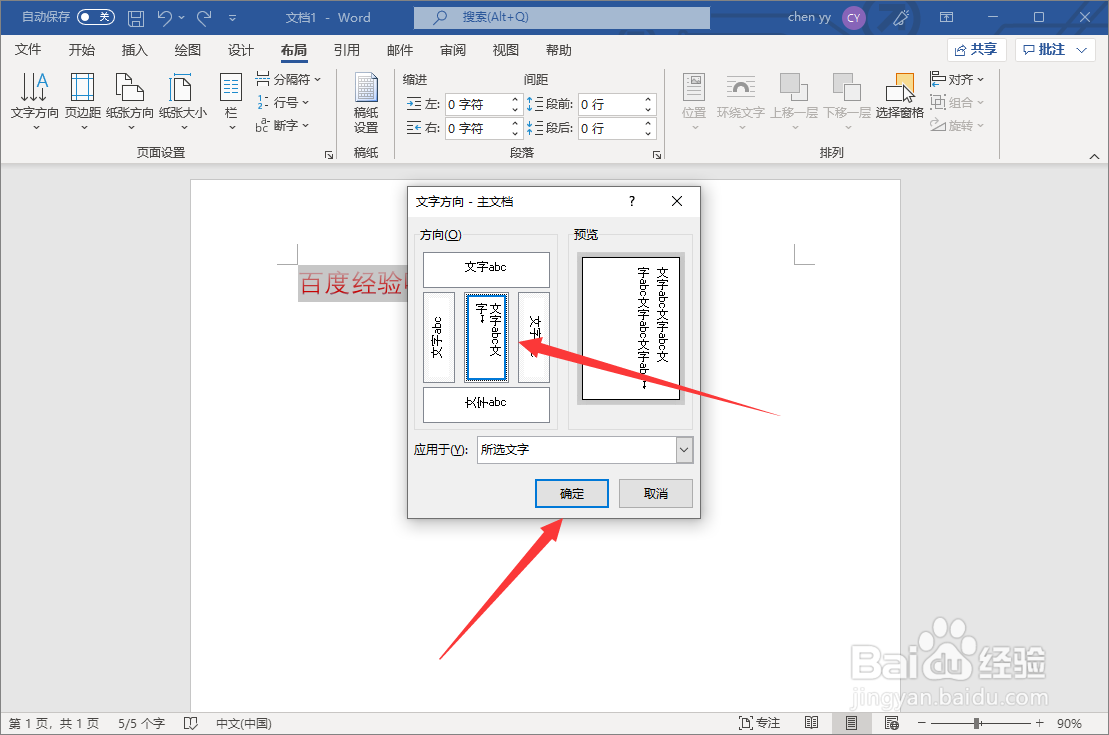The image size is (1109, 735).
Task: Click 取消 to dismiss the dialog
Action: (655, 493)
